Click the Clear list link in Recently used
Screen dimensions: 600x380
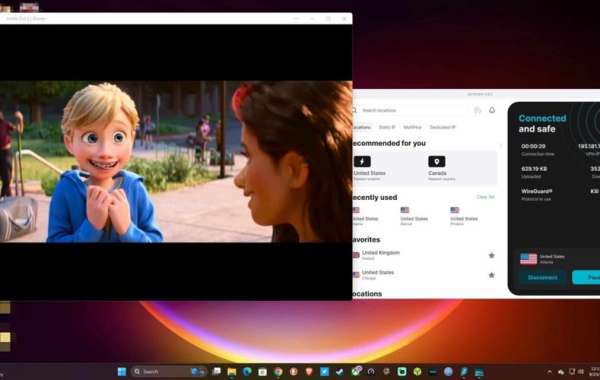click(486, 197)
